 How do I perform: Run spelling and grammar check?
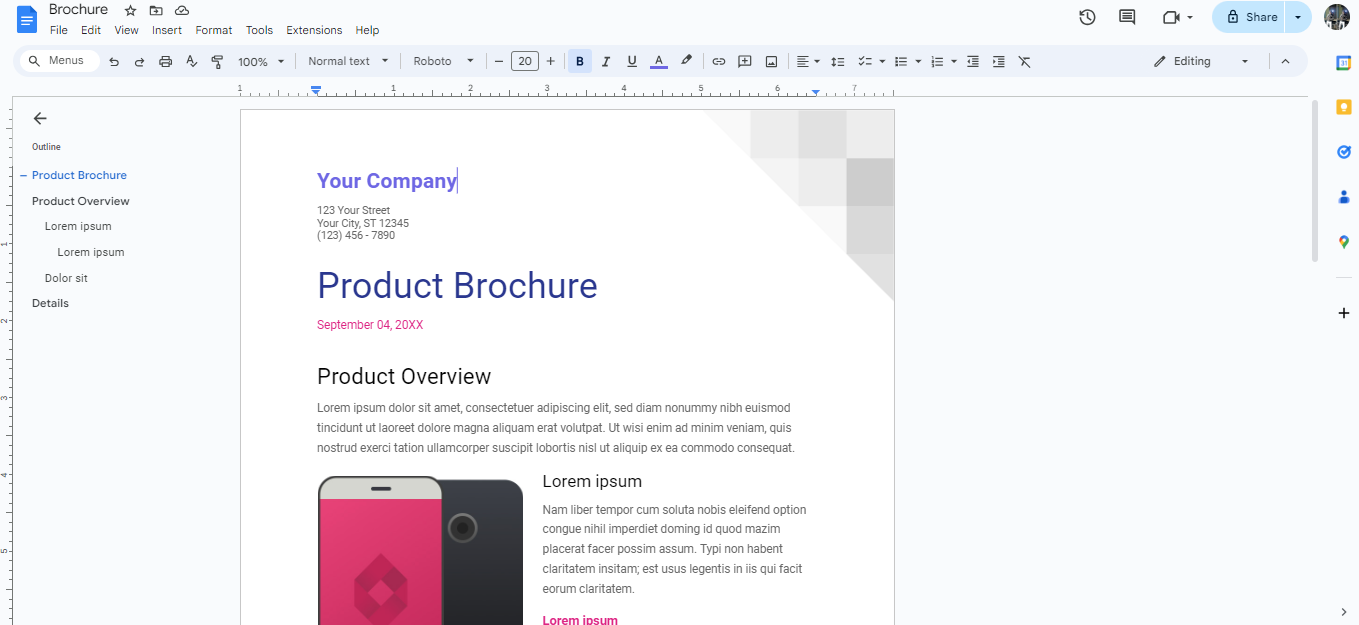click(192, 61)
